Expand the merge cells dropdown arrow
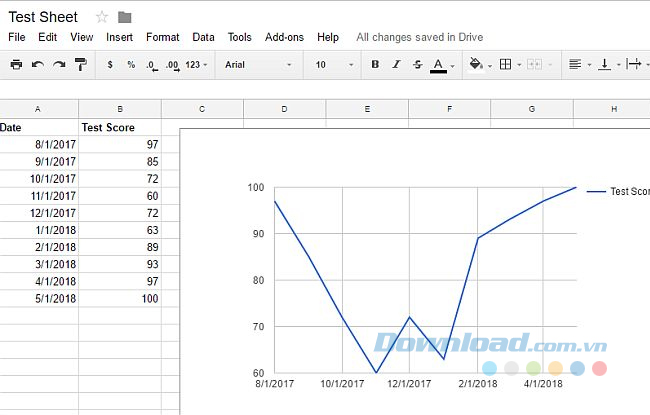This screenshot has width=650, height=415. coord(550,65)
